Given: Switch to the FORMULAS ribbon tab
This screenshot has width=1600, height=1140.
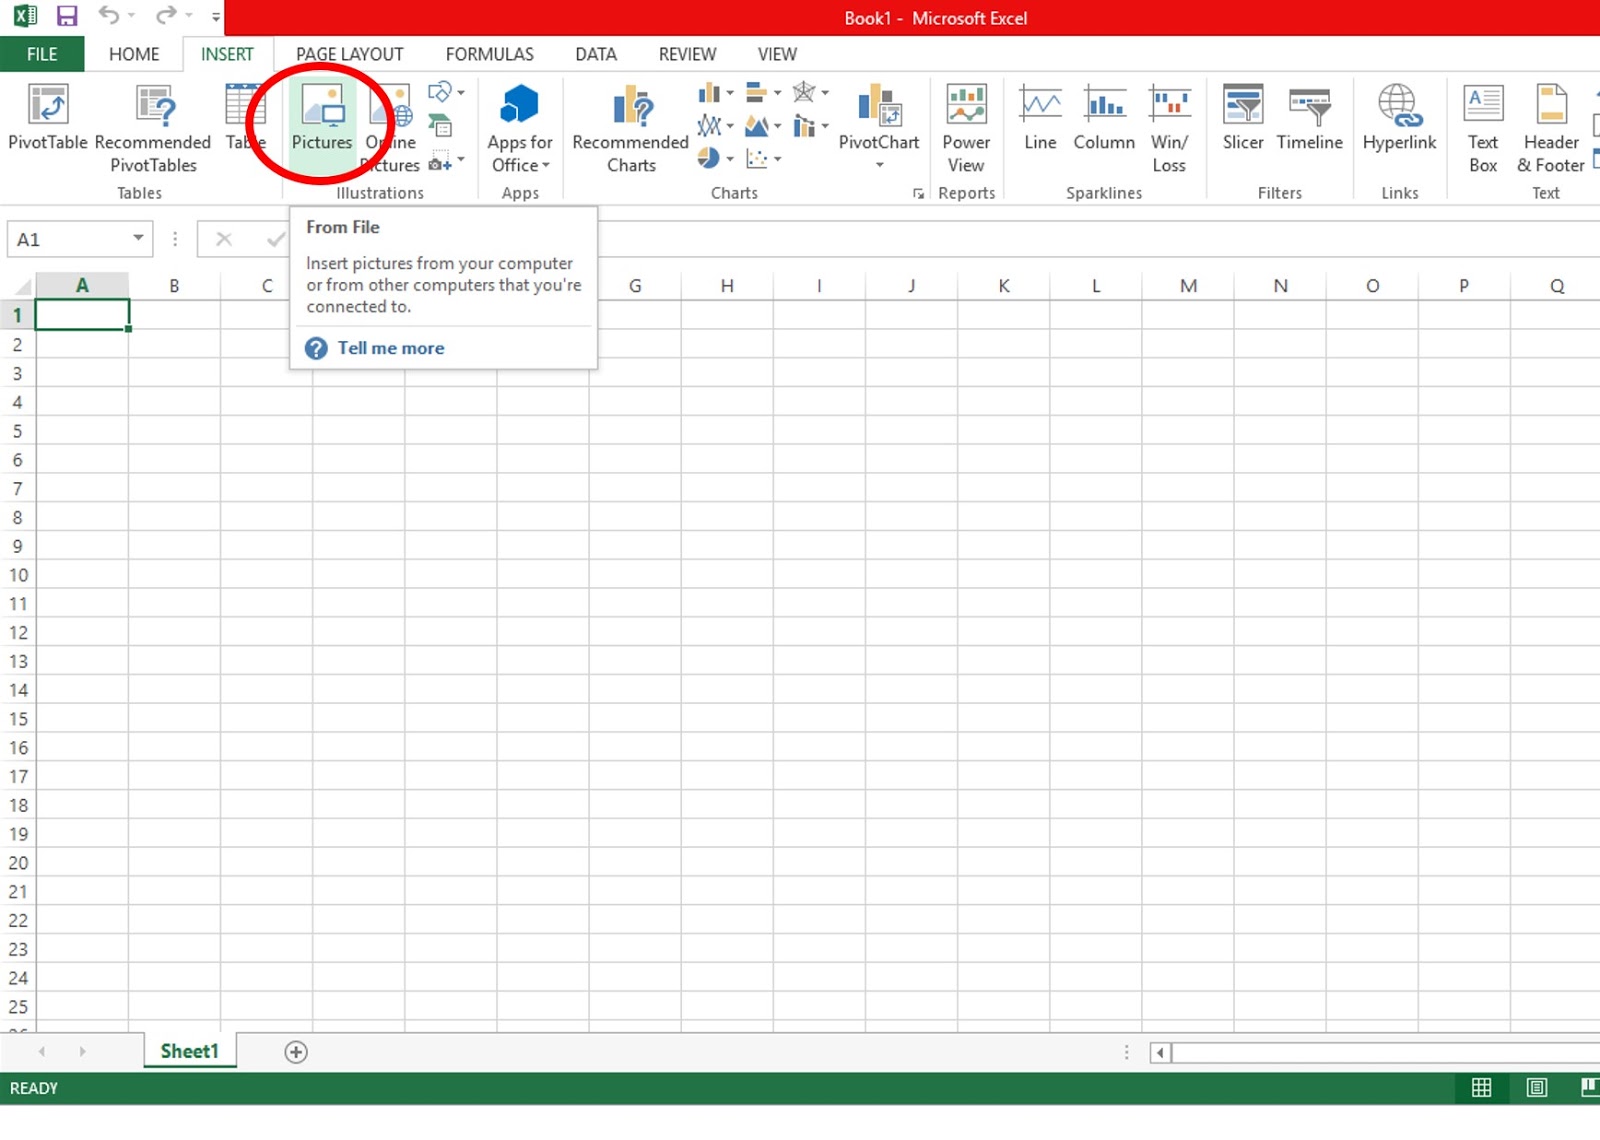Looking at the screenshot, I should (489, 54).
